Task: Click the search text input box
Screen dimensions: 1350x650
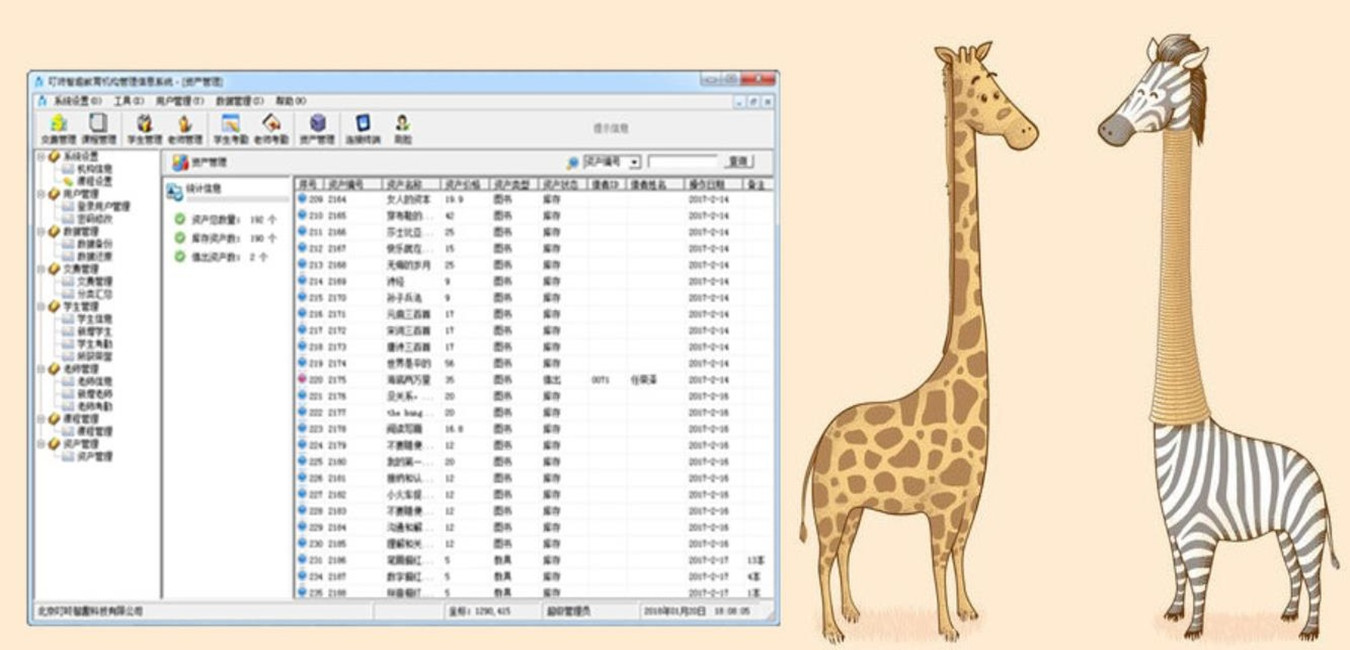Action: (683, 162)
